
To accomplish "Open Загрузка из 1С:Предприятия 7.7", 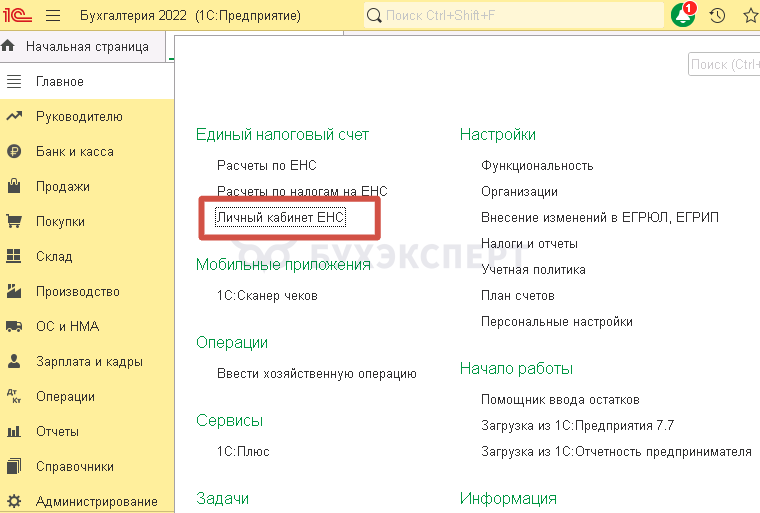I will click(577, 425).
